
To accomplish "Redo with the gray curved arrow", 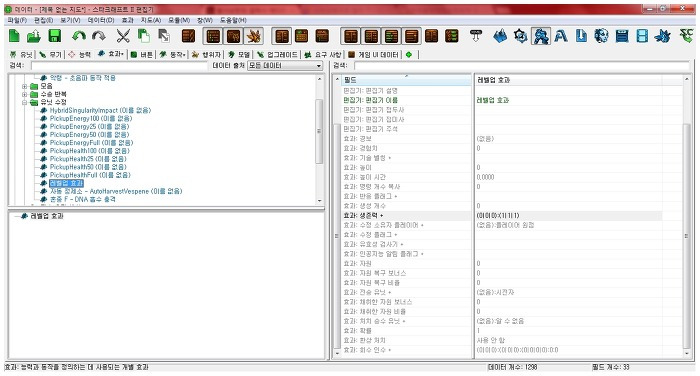I will pyautogui.click(x=99, y=36).
